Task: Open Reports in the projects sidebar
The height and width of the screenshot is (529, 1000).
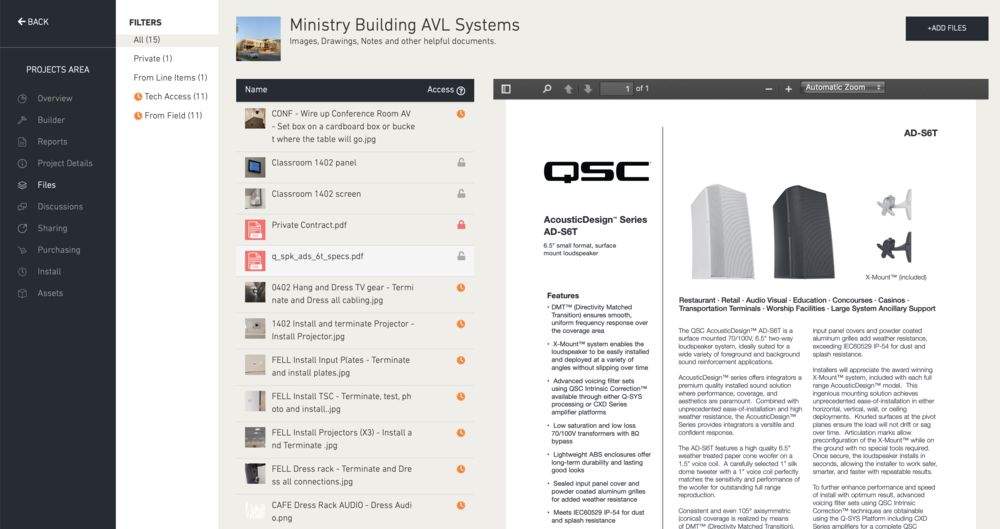Action: [52, 142]
